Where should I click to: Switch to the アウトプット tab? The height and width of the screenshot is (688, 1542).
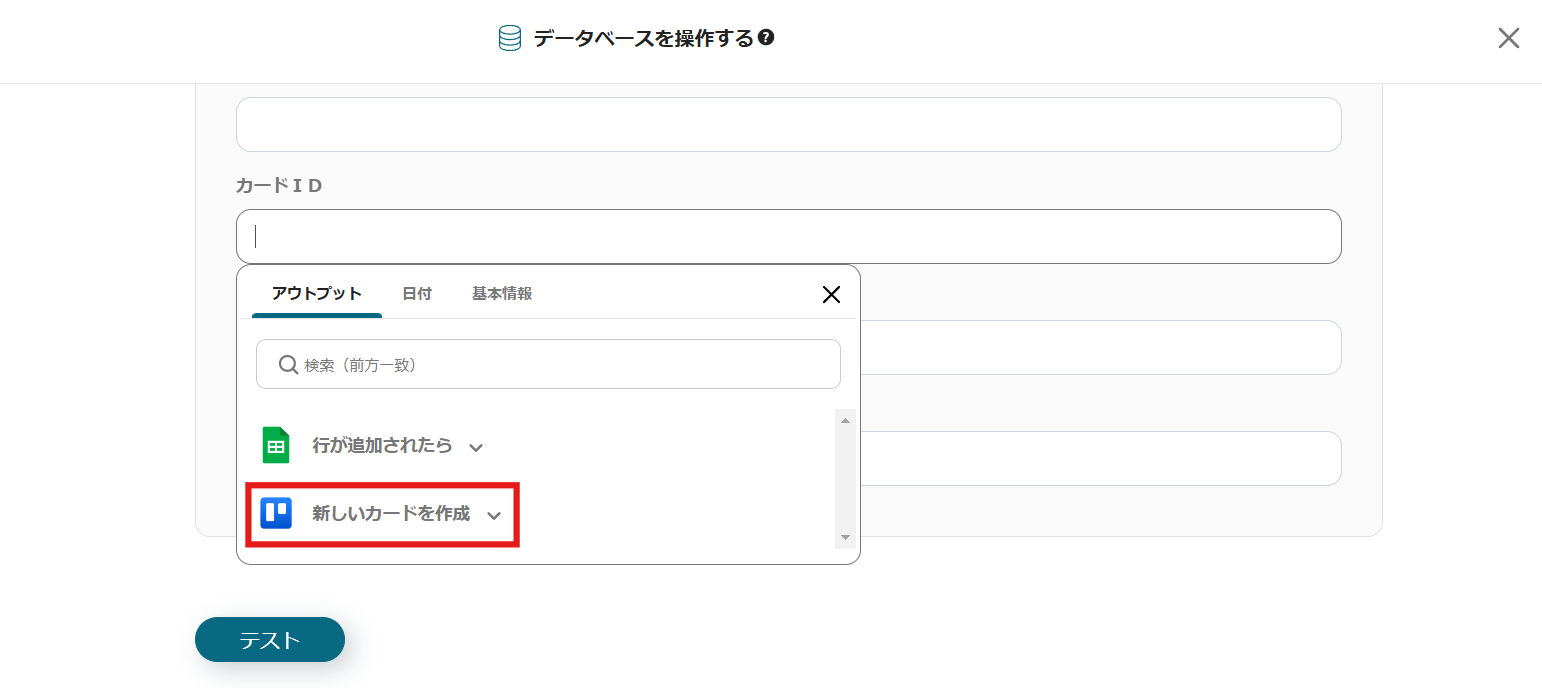click(316, 294)
